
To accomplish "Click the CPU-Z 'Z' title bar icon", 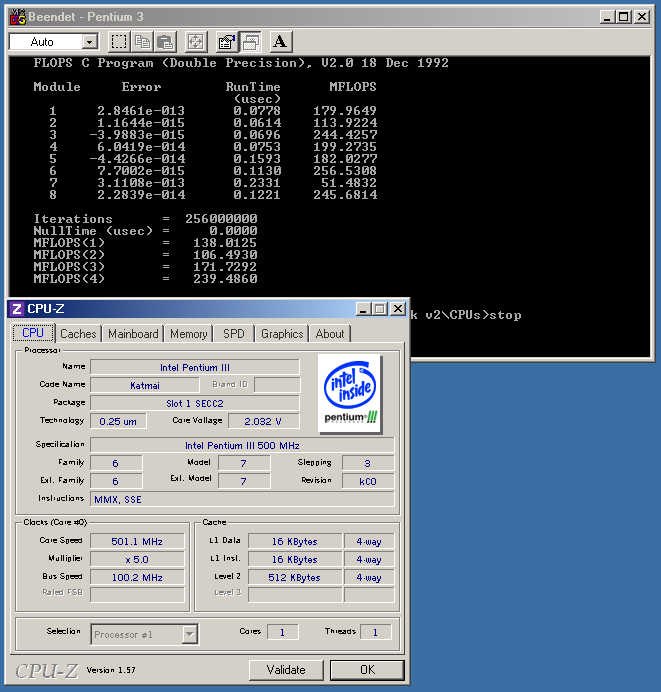I will tap(17, 309).
